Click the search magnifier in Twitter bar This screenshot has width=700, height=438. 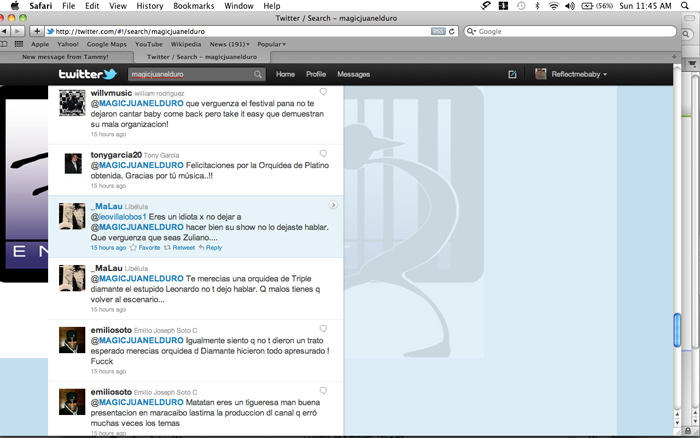coord(258,75)
